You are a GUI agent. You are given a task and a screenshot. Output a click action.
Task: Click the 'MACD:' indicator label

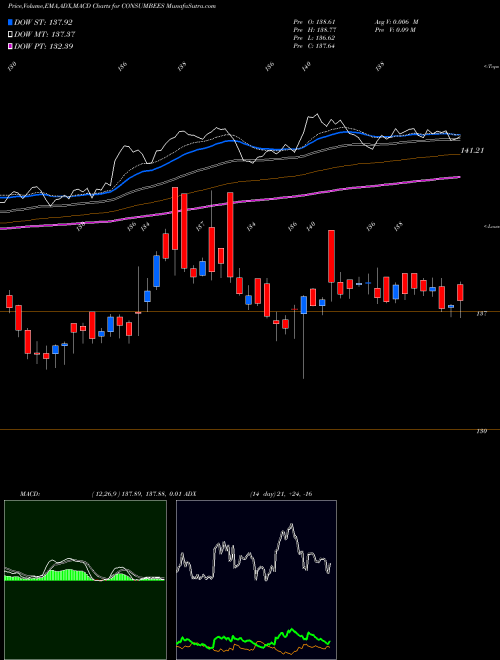pos(30,494)
